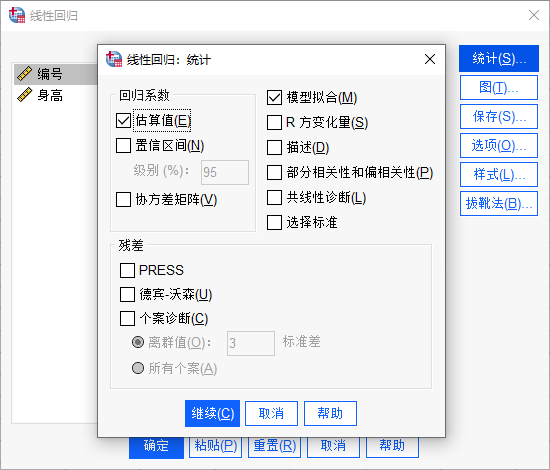Screen dimensions: 550x470
Task: Enable 部分相关性和偏相关性(P) checkbox
Action: (274, 172)
